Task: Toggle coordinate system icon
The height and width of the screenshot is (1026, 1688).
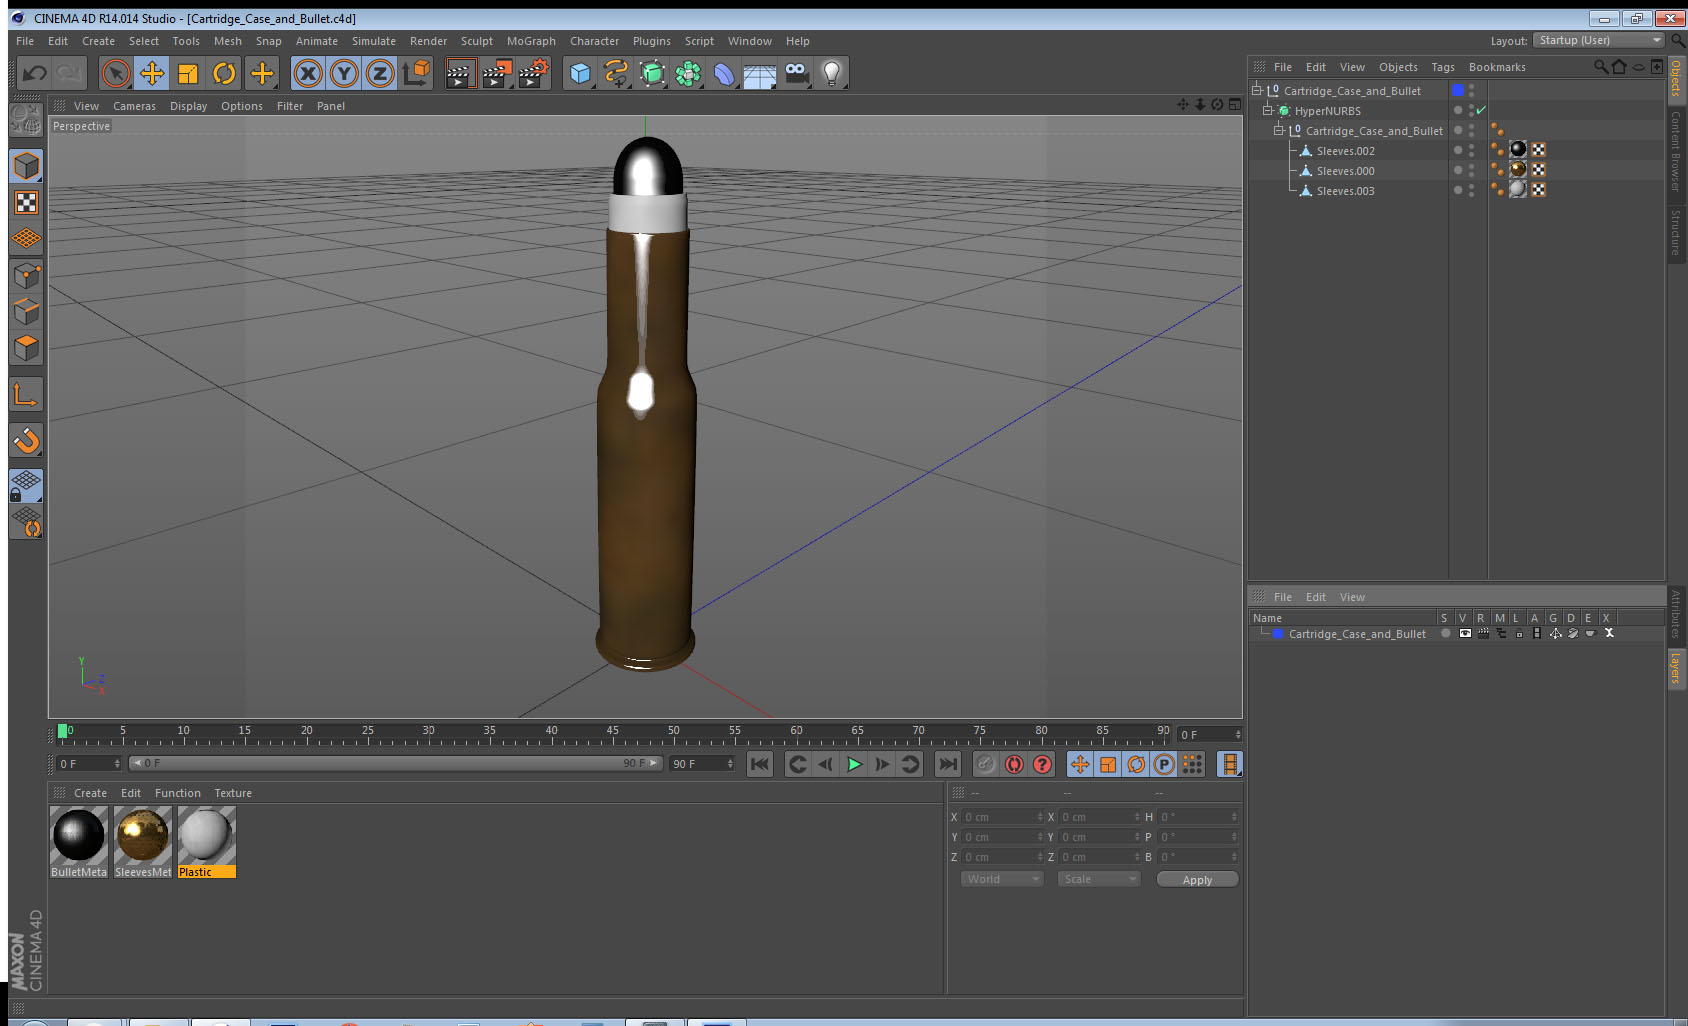Action: click(416, 73)
